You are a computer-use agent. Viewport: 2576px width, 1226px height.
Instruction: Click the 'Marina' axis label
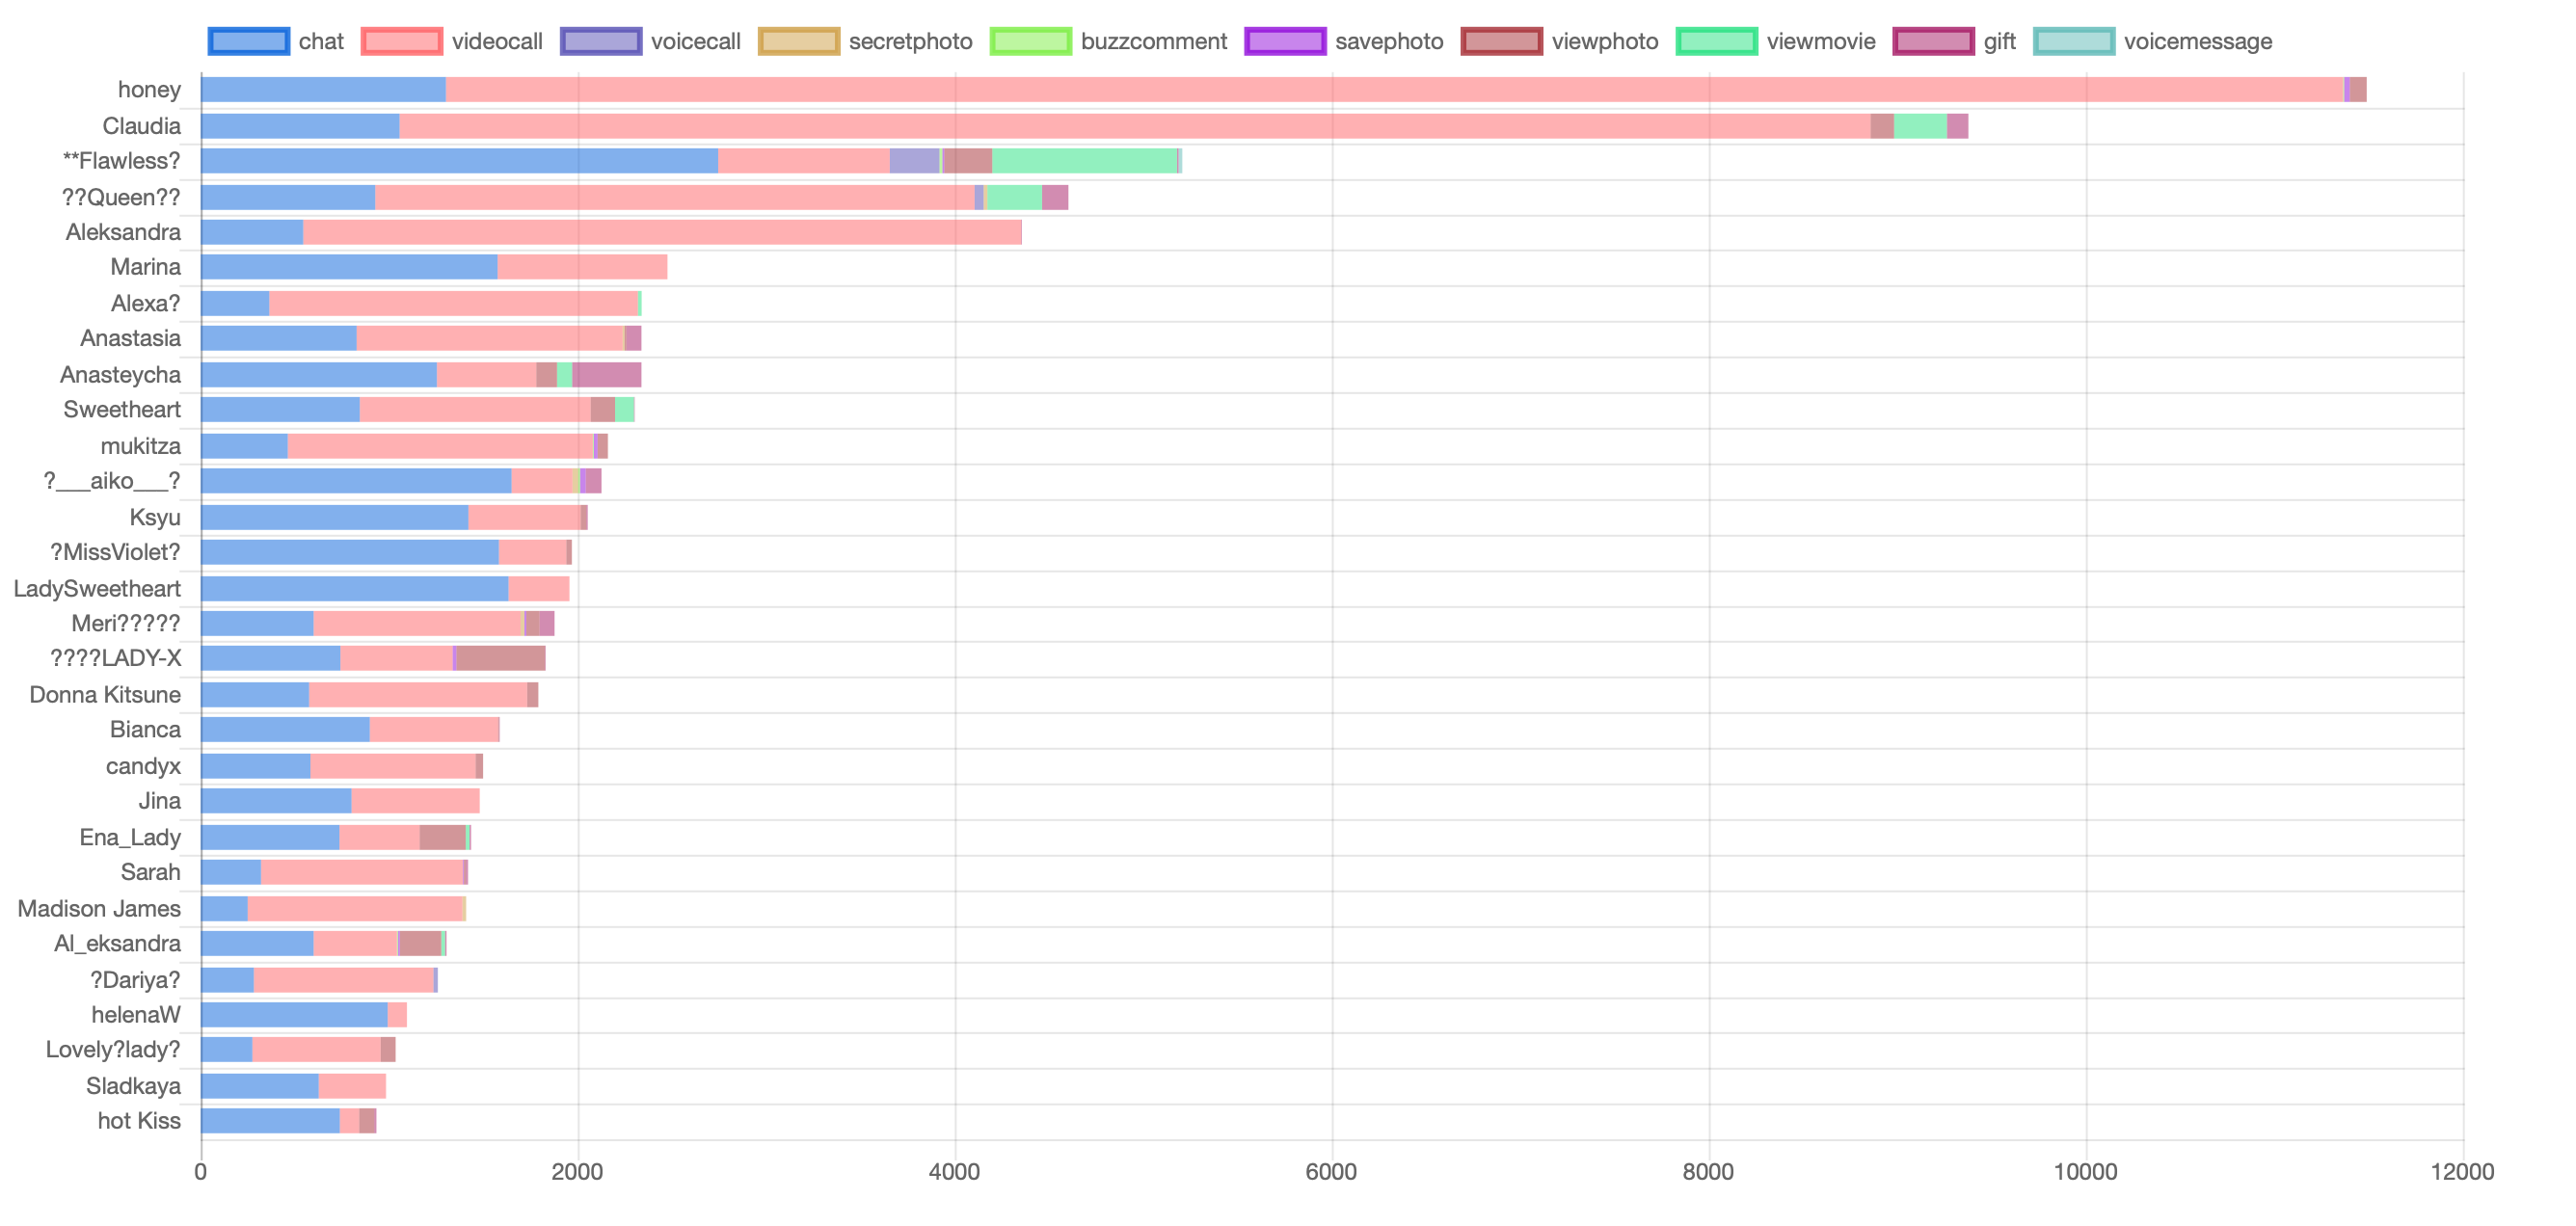point(146,267)
